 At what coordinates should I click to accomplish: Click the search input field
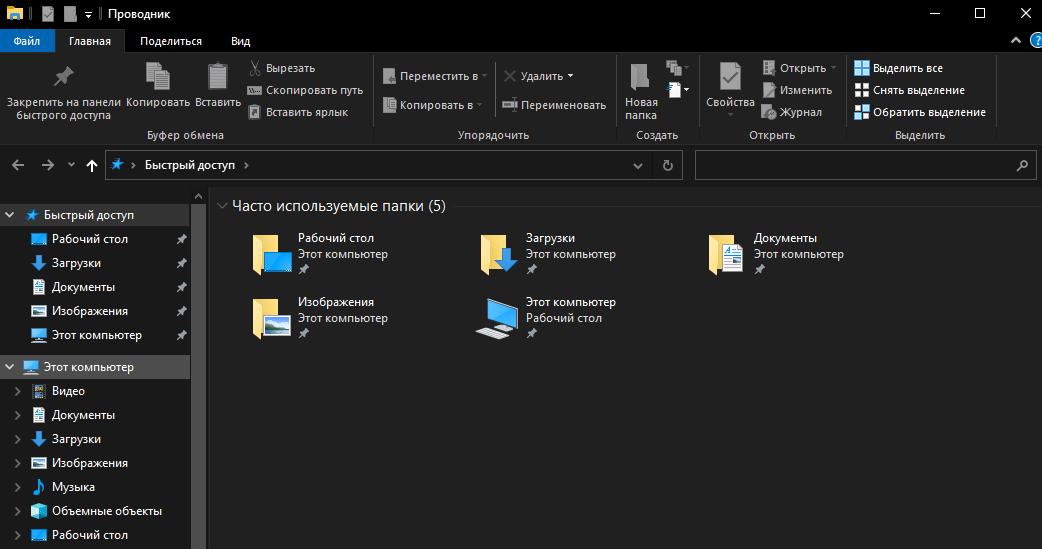click(855, 165)
